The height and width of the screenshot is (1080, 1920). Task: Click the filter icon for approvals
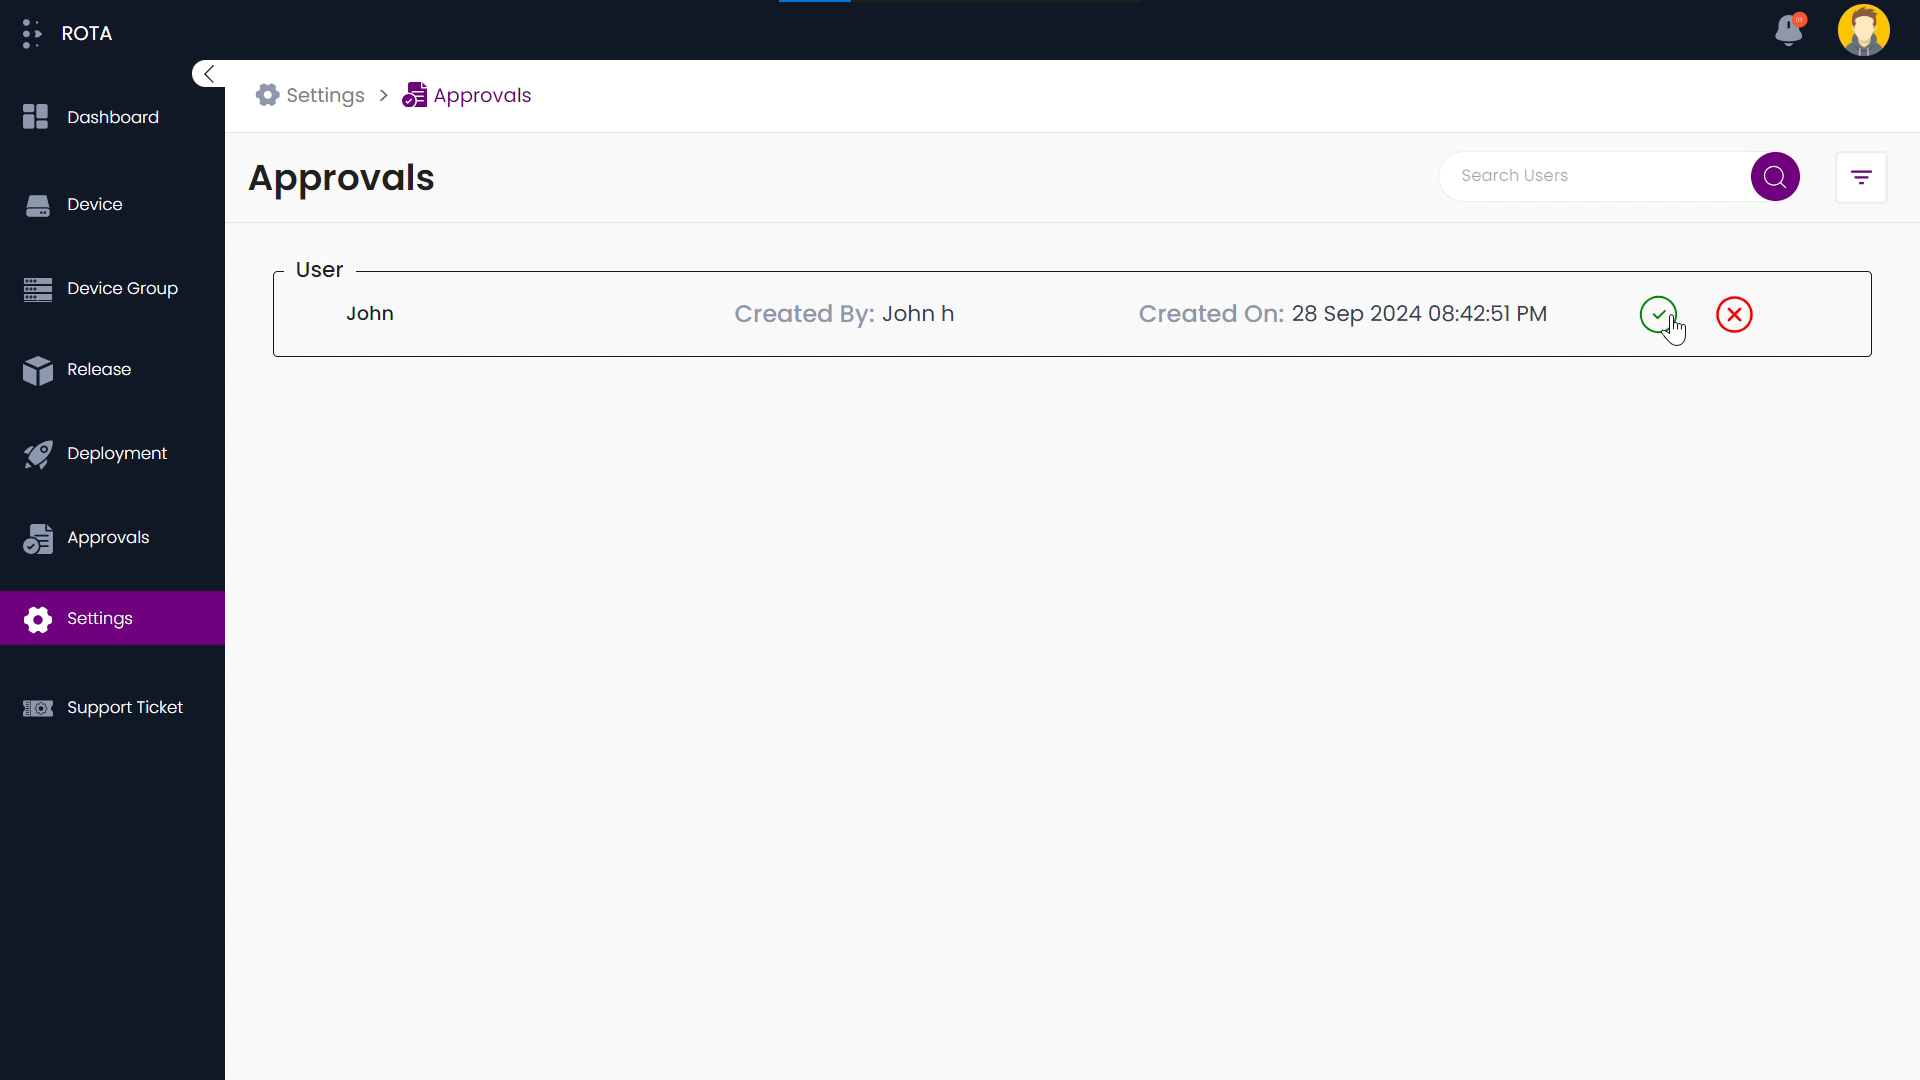tap(1861, 177)
